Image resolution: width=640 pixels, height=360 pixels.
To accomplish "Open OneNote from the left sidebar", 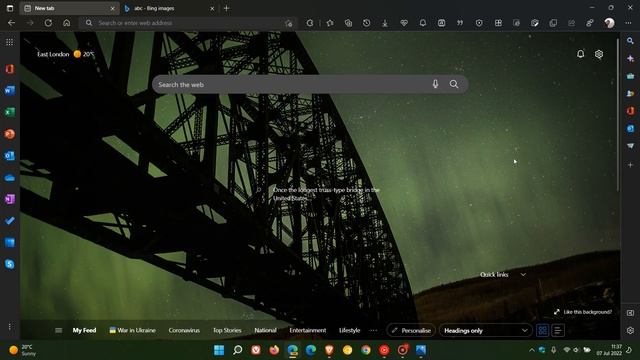I will [9, 199].
